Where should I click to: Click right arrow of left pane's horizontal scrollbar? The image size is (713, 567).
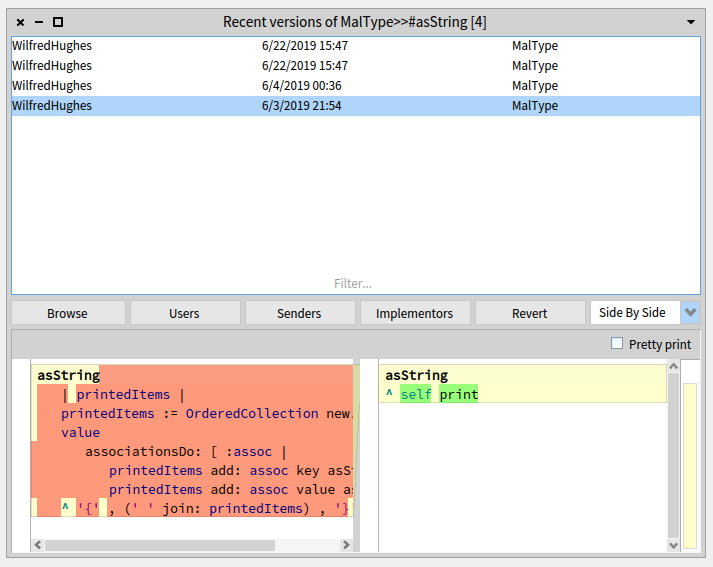(346, 545)
